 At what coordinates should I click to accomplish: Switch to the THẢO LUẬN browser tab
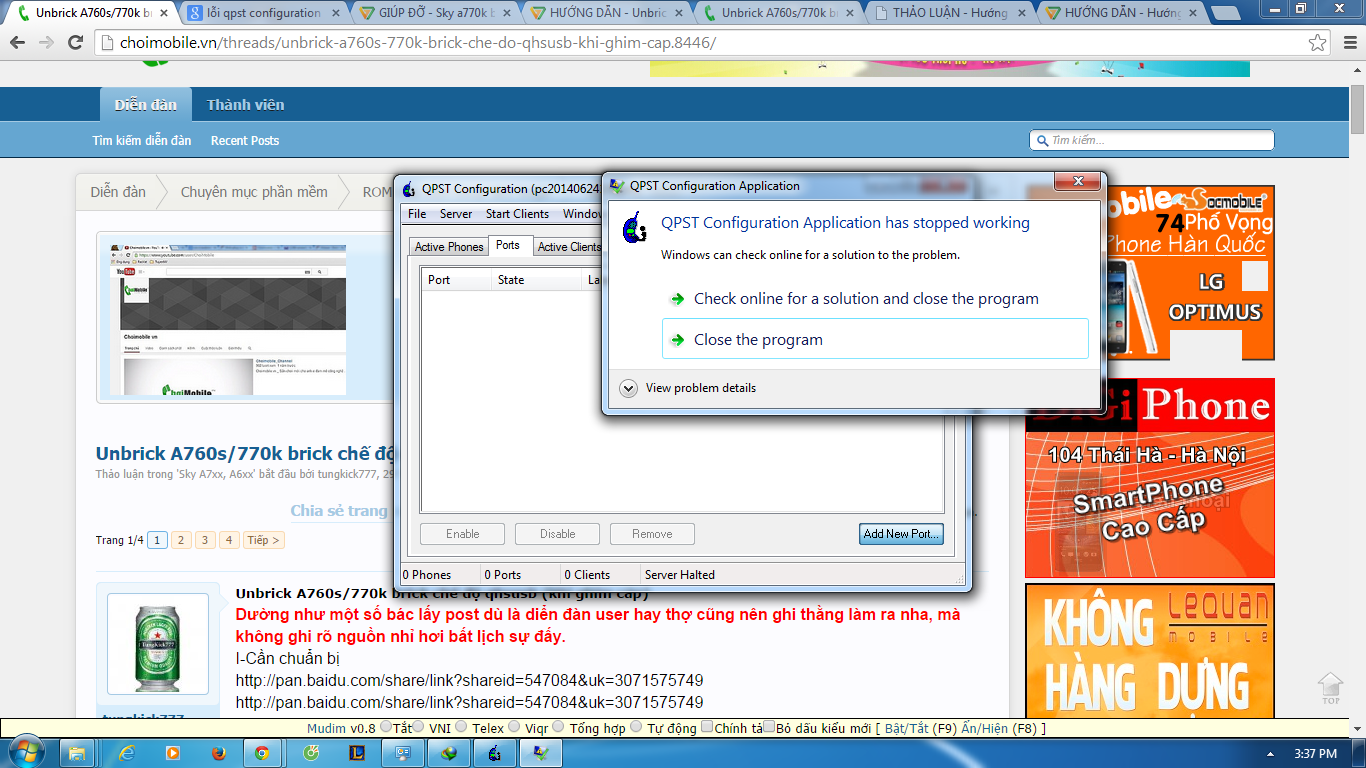pos(951,14)
